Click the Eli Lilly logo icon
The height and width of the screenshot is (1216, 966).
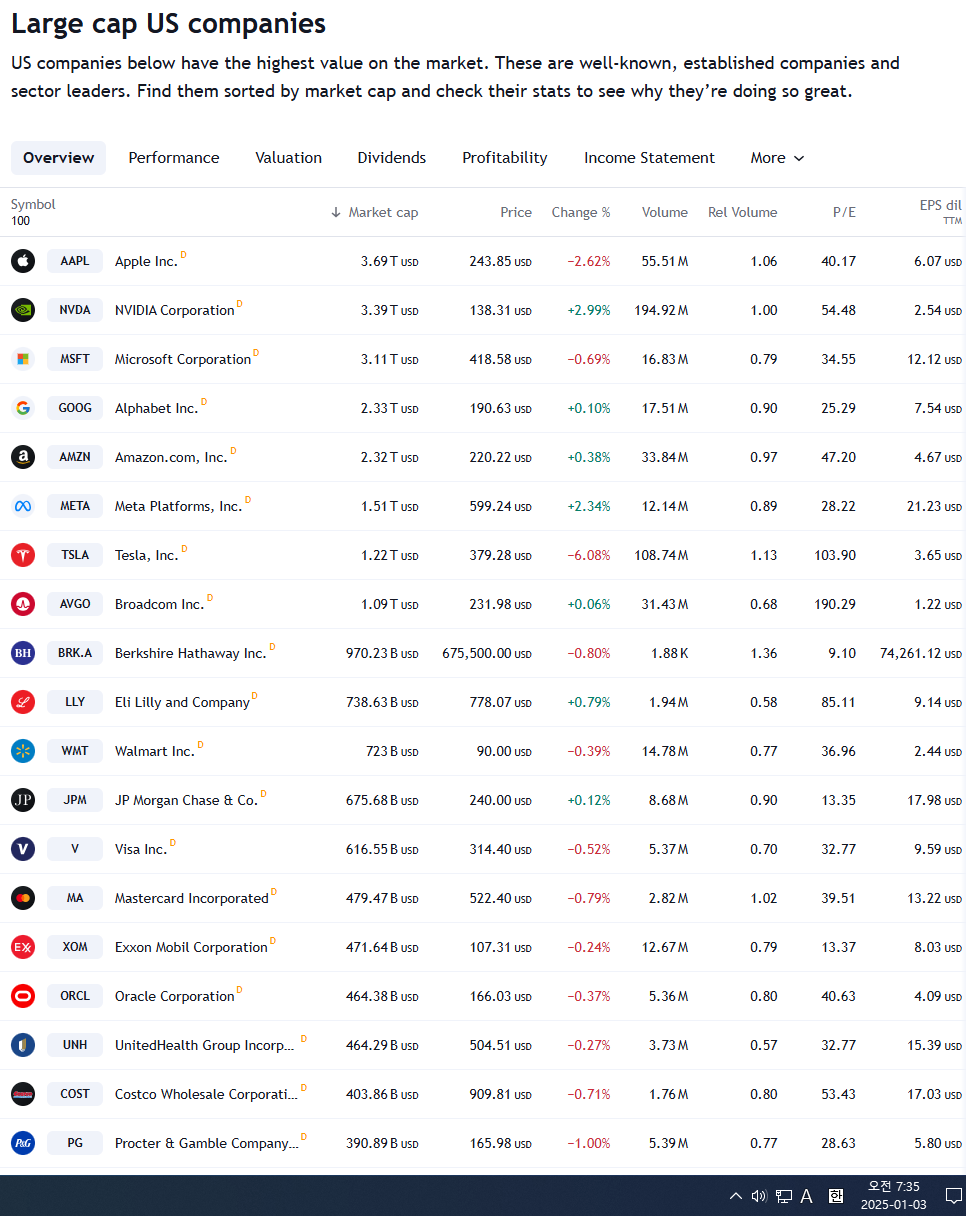click(x=23, y=702)
